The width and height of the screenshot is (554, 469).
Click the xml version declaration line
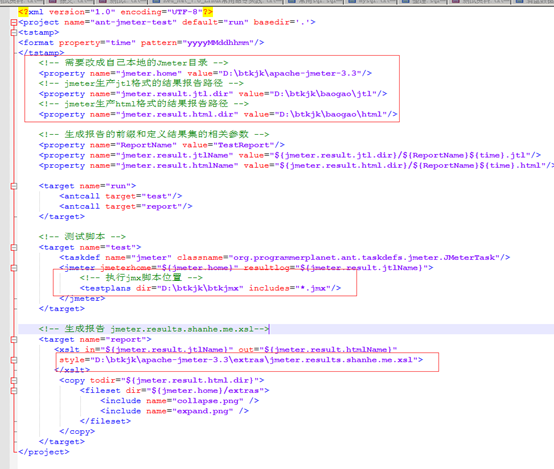pos(116,12)
